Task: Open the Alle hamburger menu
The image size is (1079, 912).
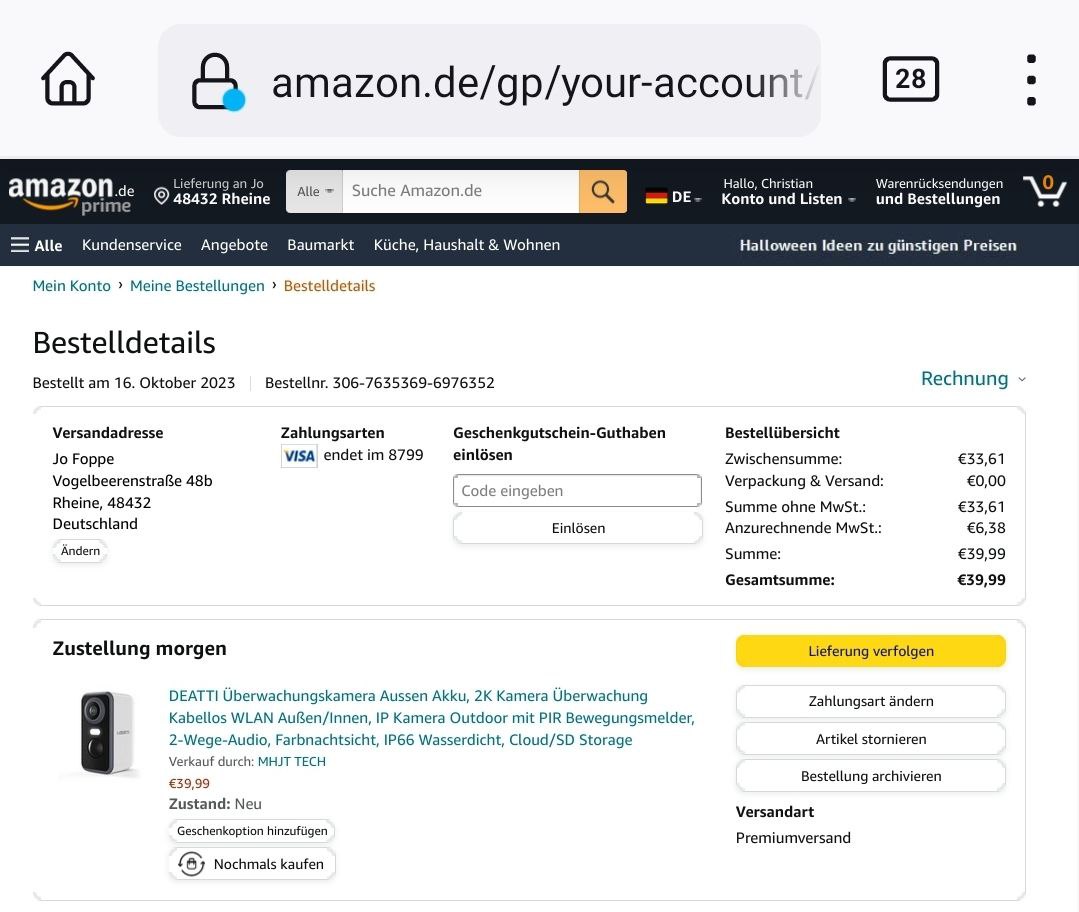Action: click(36, 245)
